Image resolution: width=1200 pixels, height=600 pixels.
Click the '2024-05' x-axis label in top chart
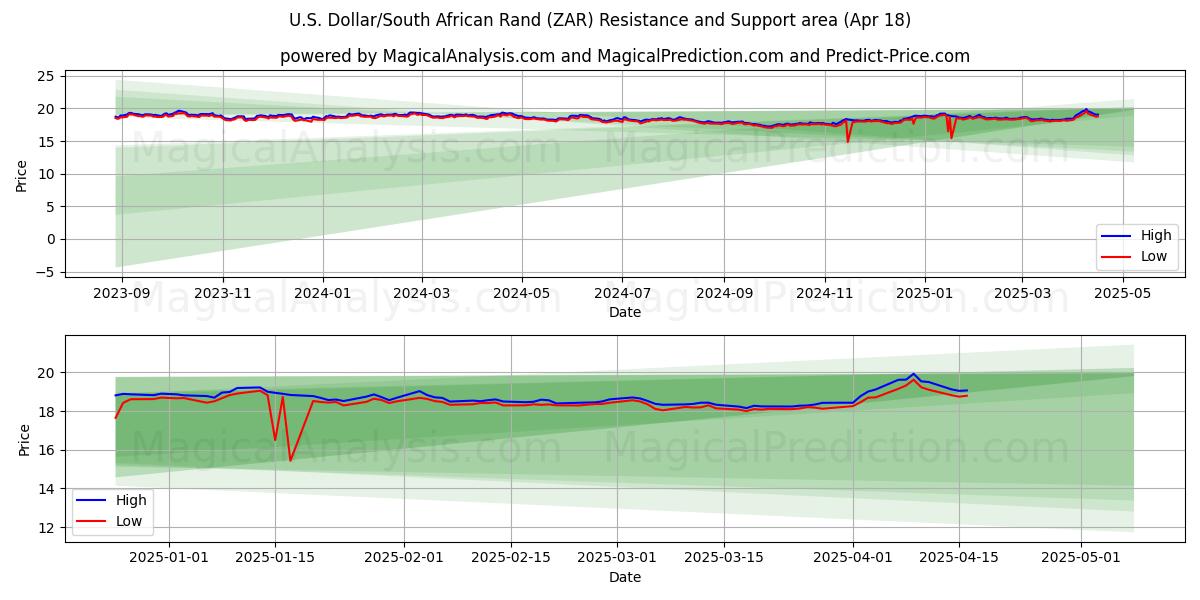(522, 294)
